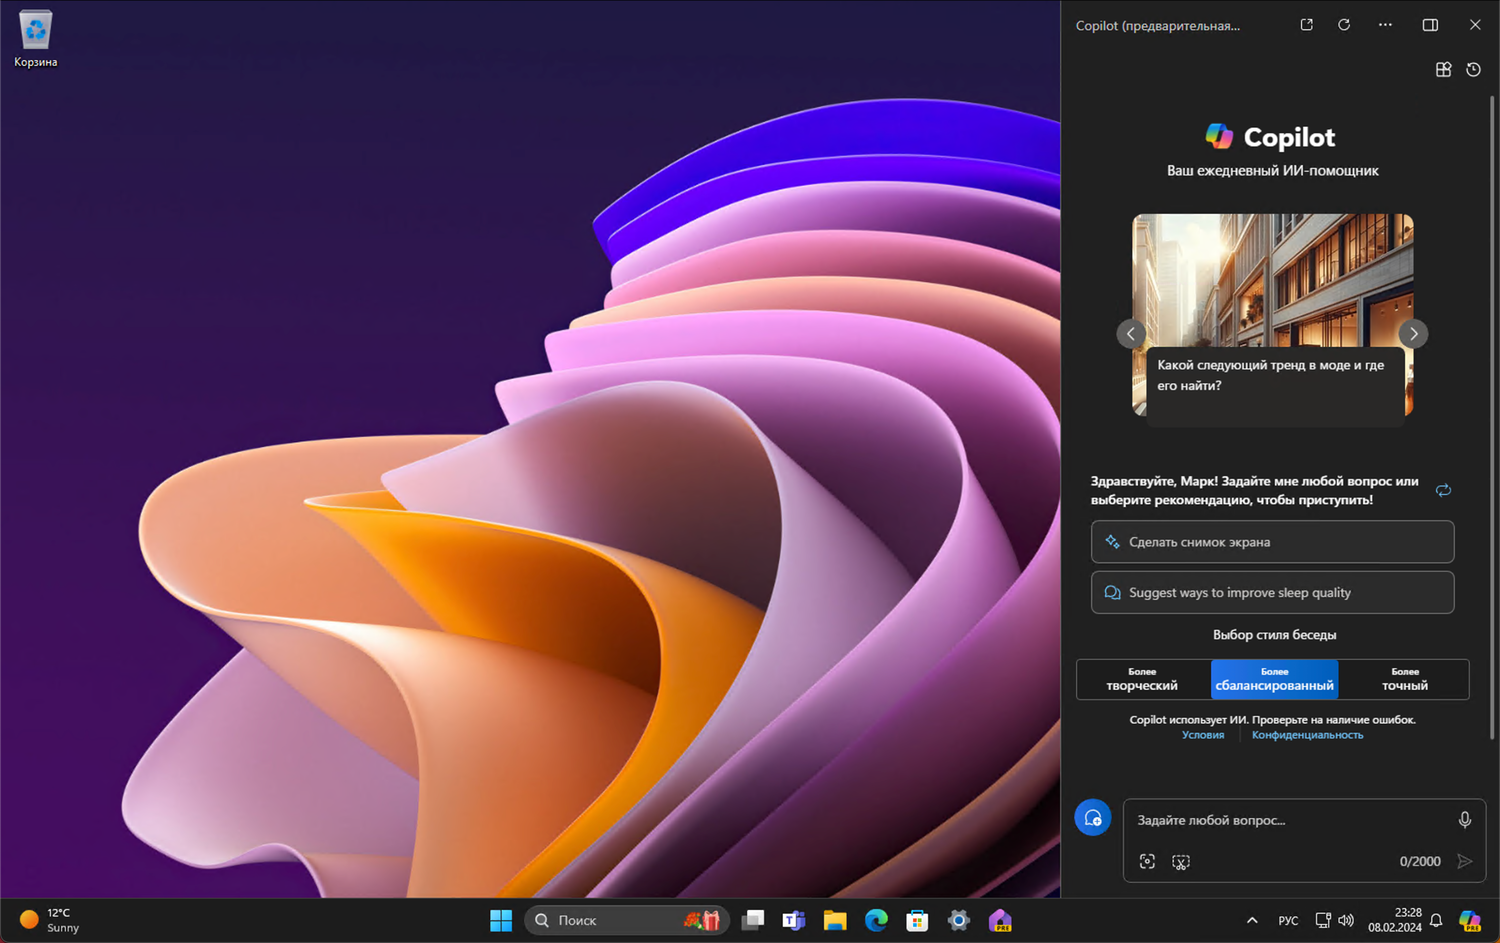Refresh the Copilot panel
Image resolution: width=1500 pixels, height=943 pixels.
point(1344,25)
